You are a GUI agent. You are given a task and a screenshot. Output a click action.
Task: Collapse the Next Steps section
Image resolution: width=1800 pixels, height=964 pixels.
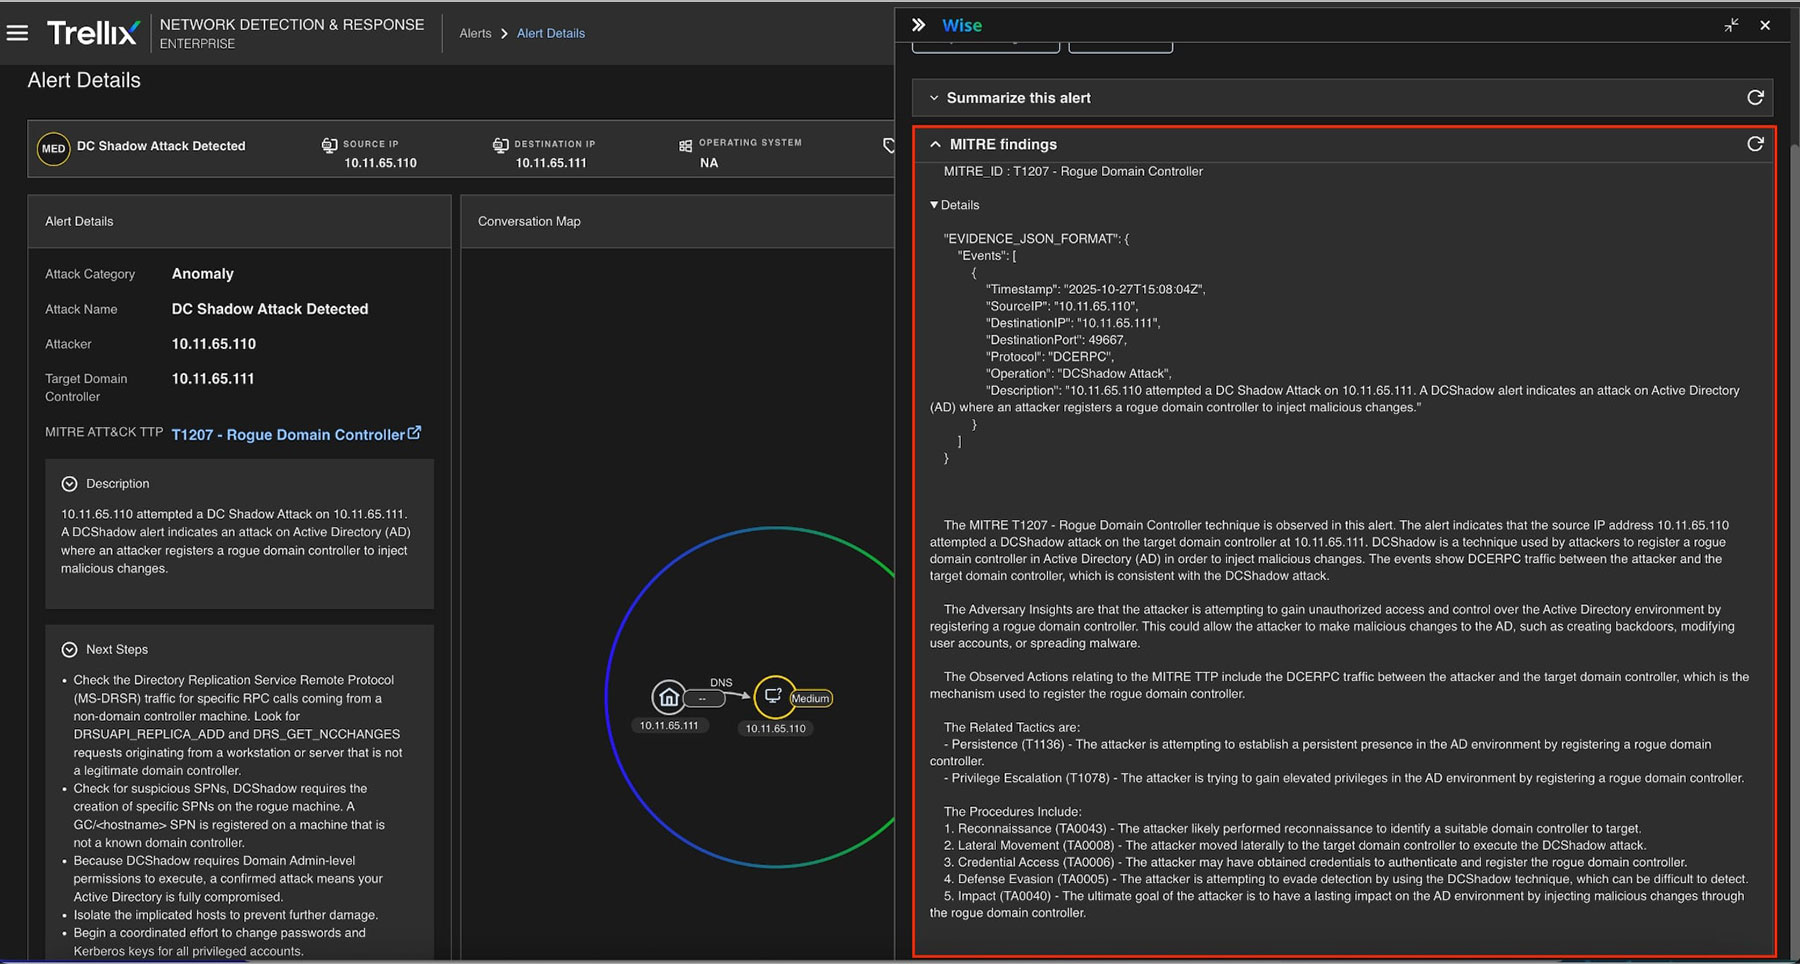[69, 650]
